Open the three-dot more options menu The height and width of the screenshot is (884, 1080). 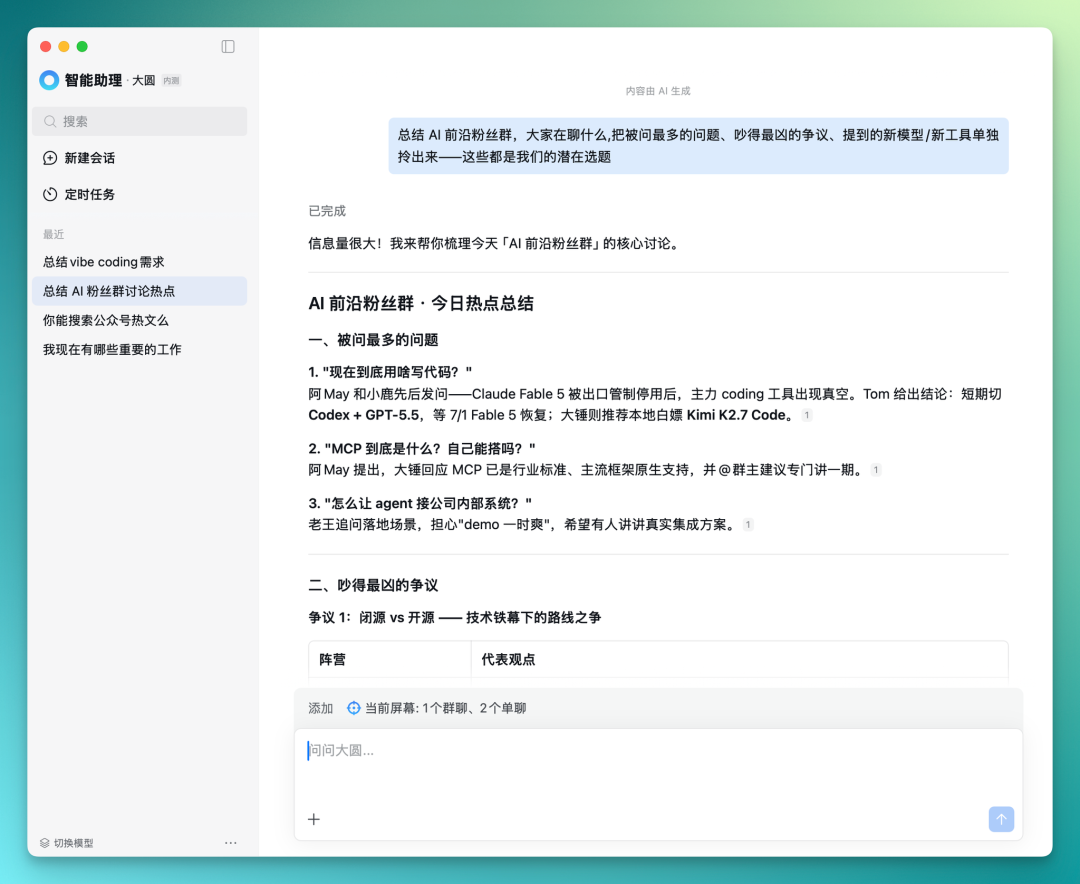pos(231,843)
